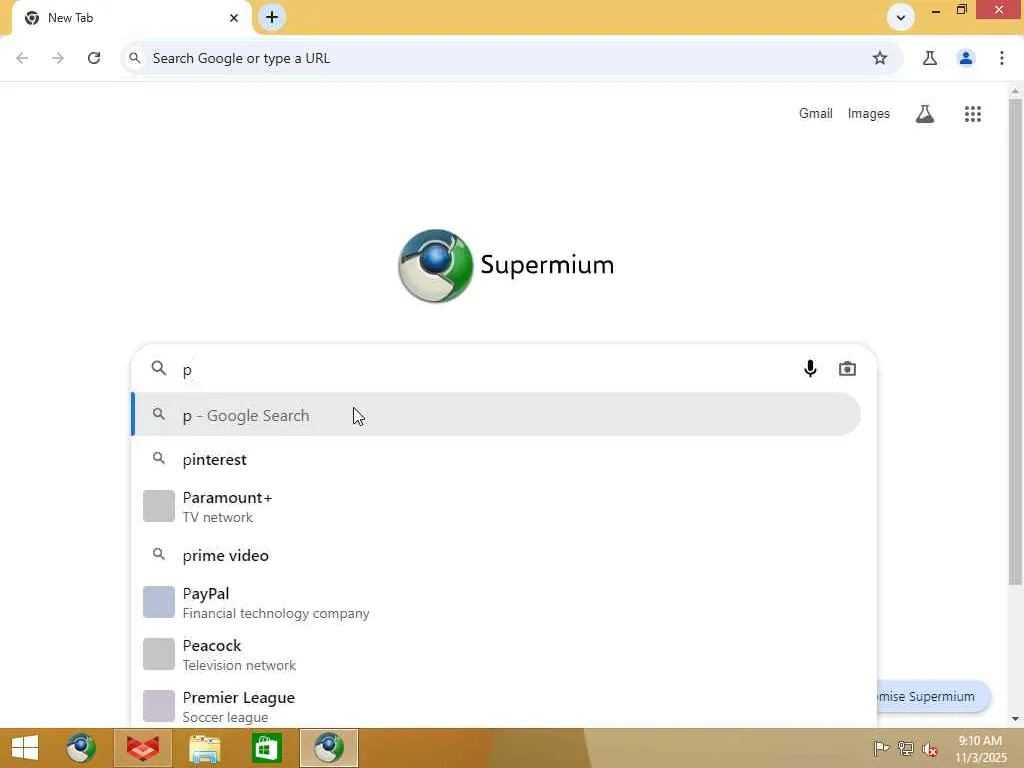The width and height of the screenshot is (1024, 768).
Task: Click the browser back arrow
Action: 22,58
